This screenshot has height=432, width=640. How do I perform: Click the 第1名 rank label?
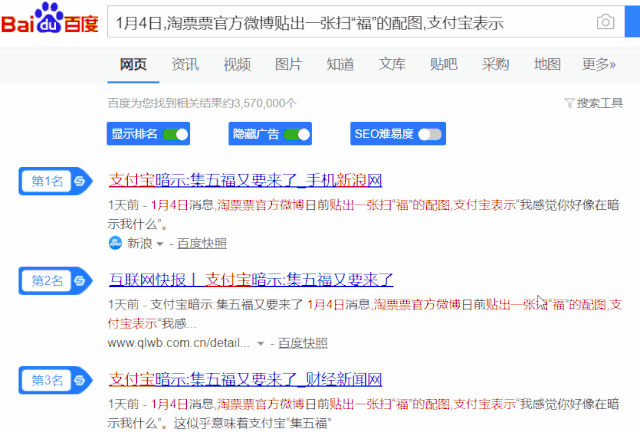coord(47,181)
